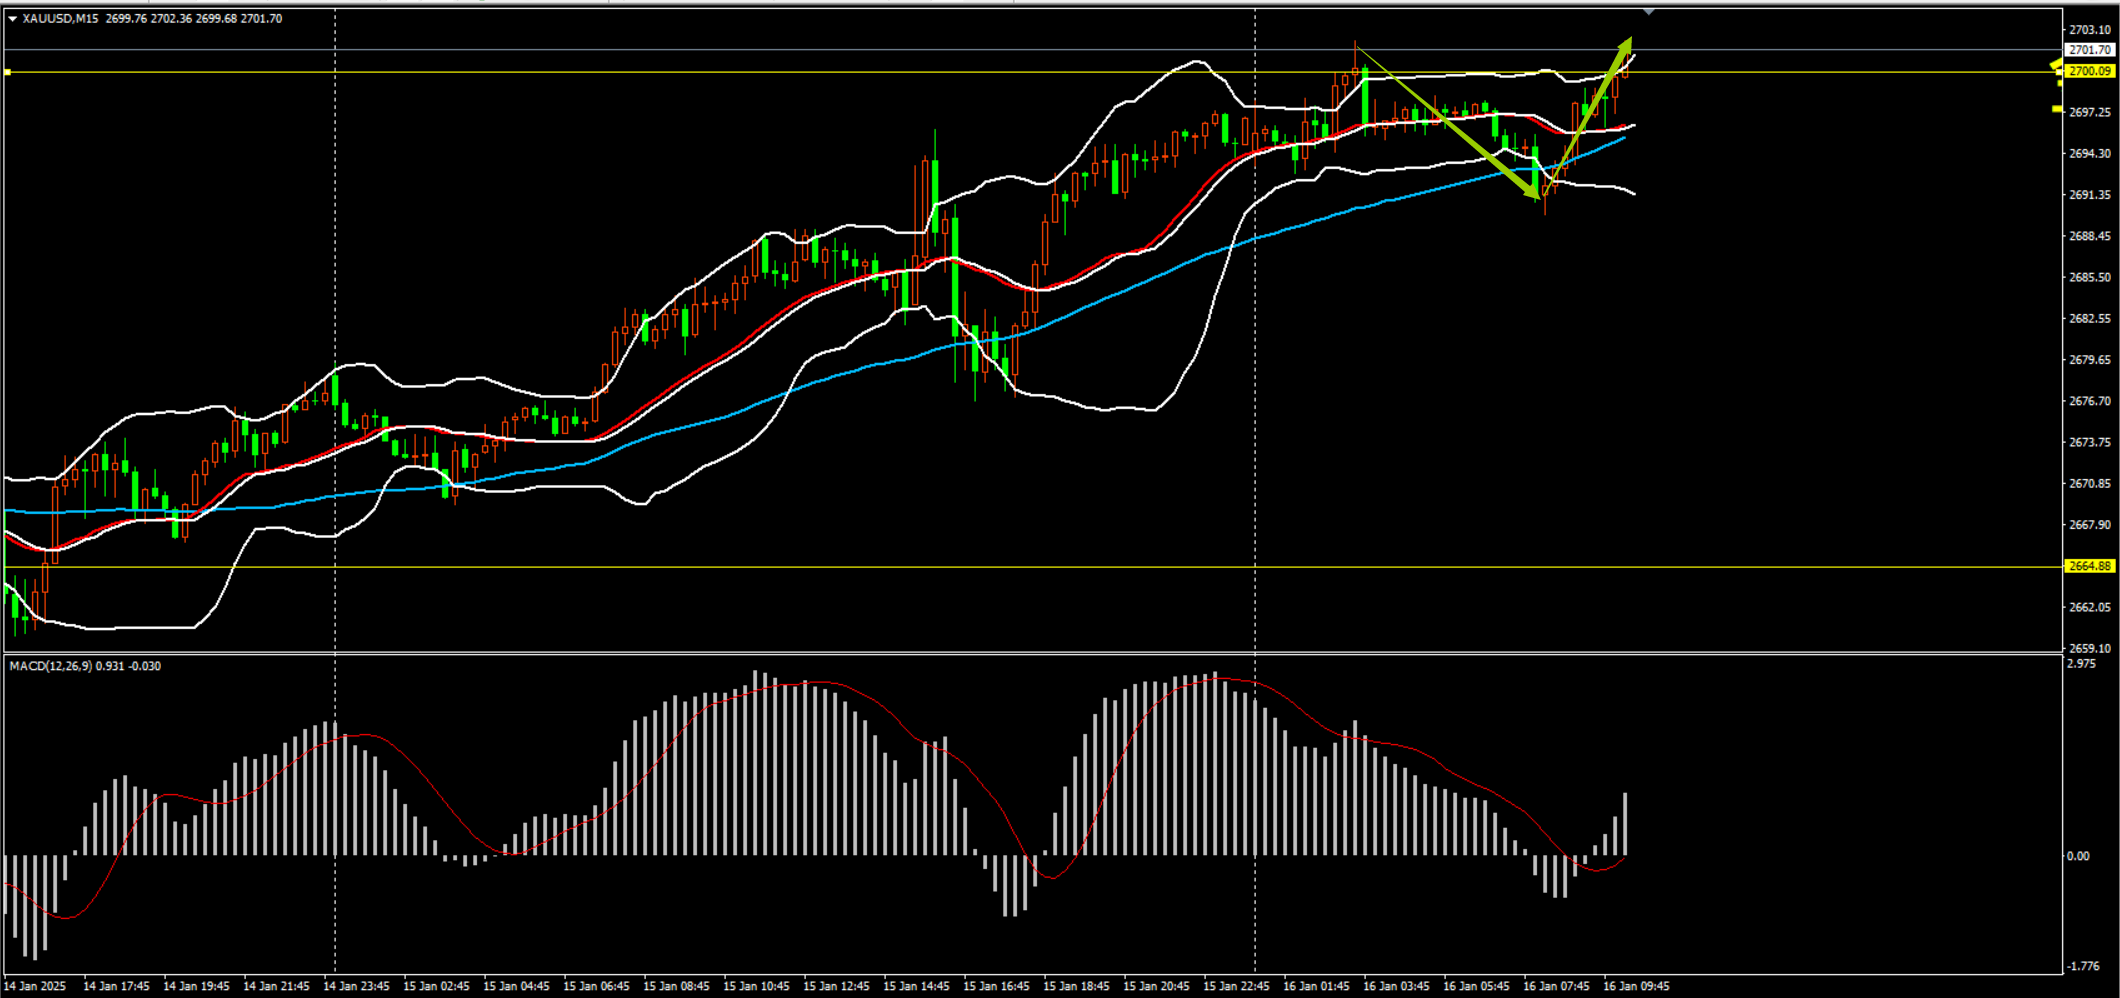Click the 15 Jan 18:45 time label
The image size is (2120, 998).
pos(1076,986)
